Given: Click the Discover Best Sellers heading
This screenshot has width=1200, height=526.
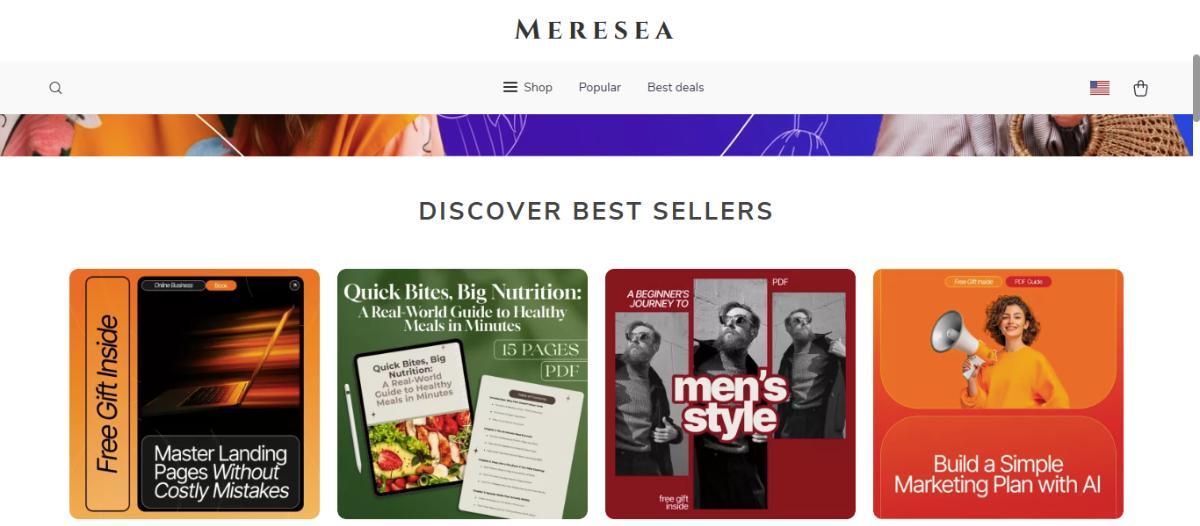Looking at the screenshot, I should [596, 211].
